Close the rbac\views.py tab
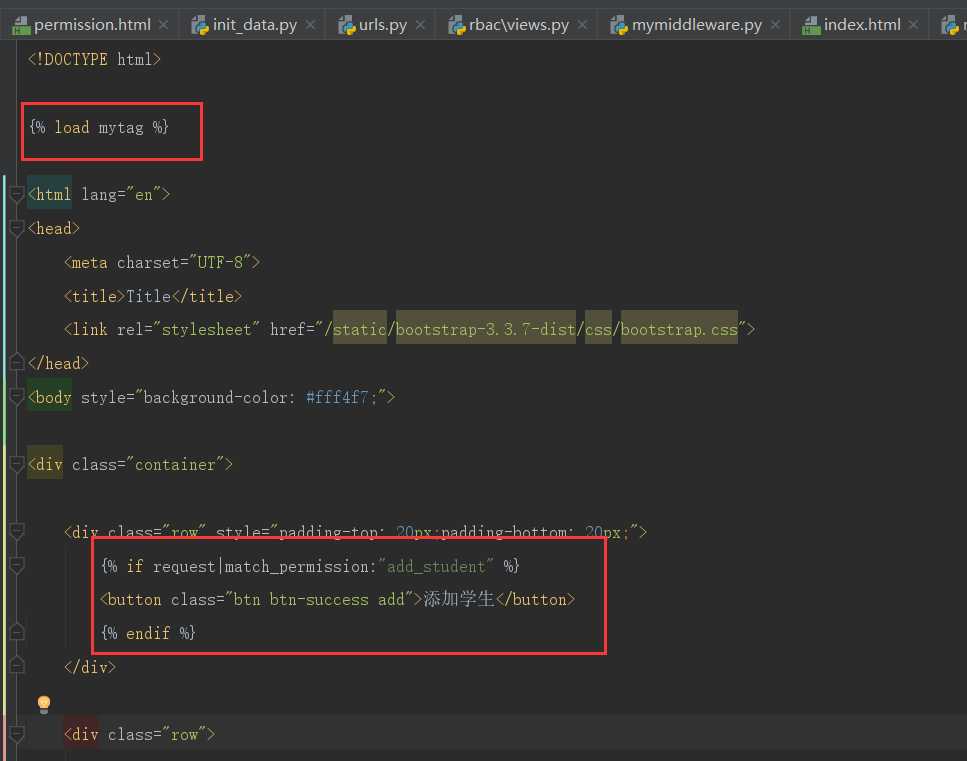Image resolution: width=967 pixels, height=761 pixels. click(x=582, y=25)
